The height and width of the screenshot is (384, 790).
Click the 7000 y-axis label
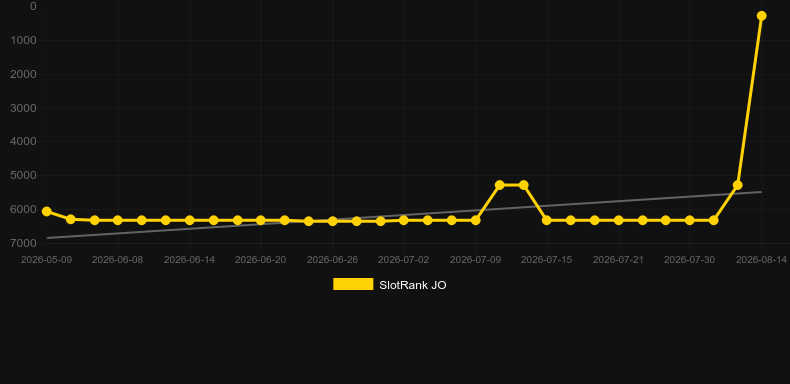coord(23,243)
